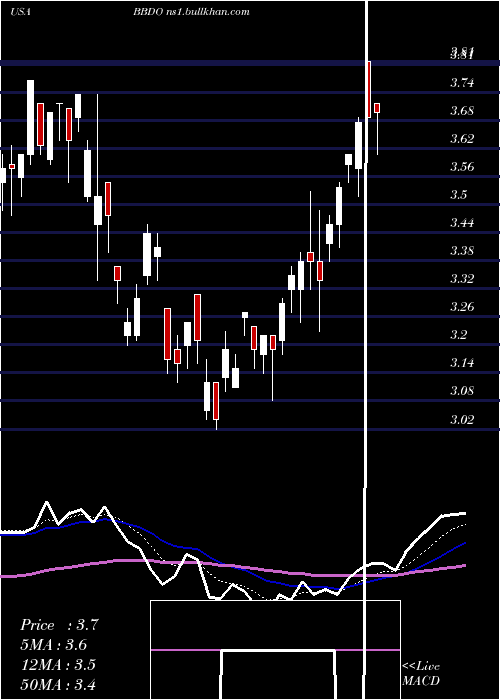The height and width of the screenshot is (700, 500).
Task: Click the 'USA' label at top left
Action: click(21, 12)
